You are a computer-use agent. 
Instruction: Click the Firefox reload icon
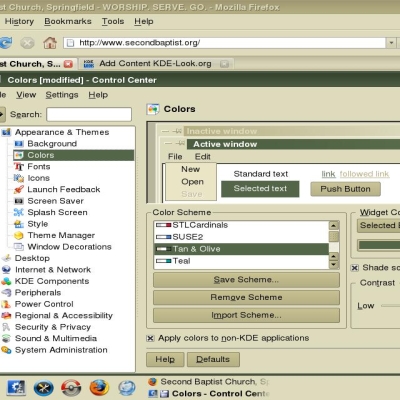pyautogui.click(x=5, y=43)
